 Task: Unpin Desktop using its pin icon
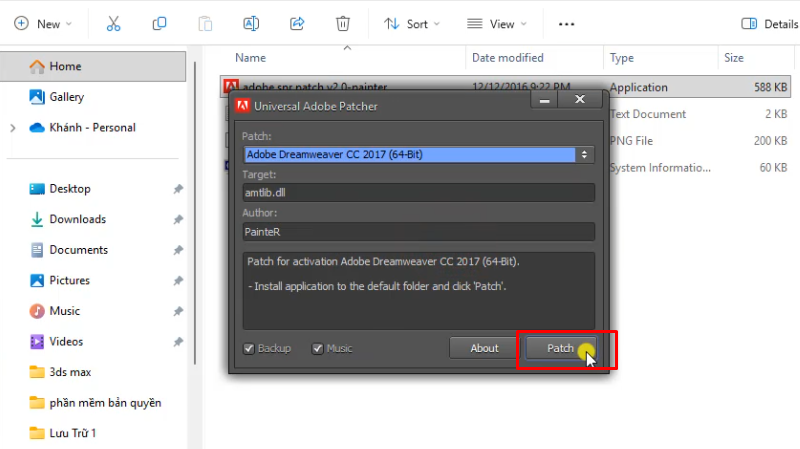pos(178,189)
